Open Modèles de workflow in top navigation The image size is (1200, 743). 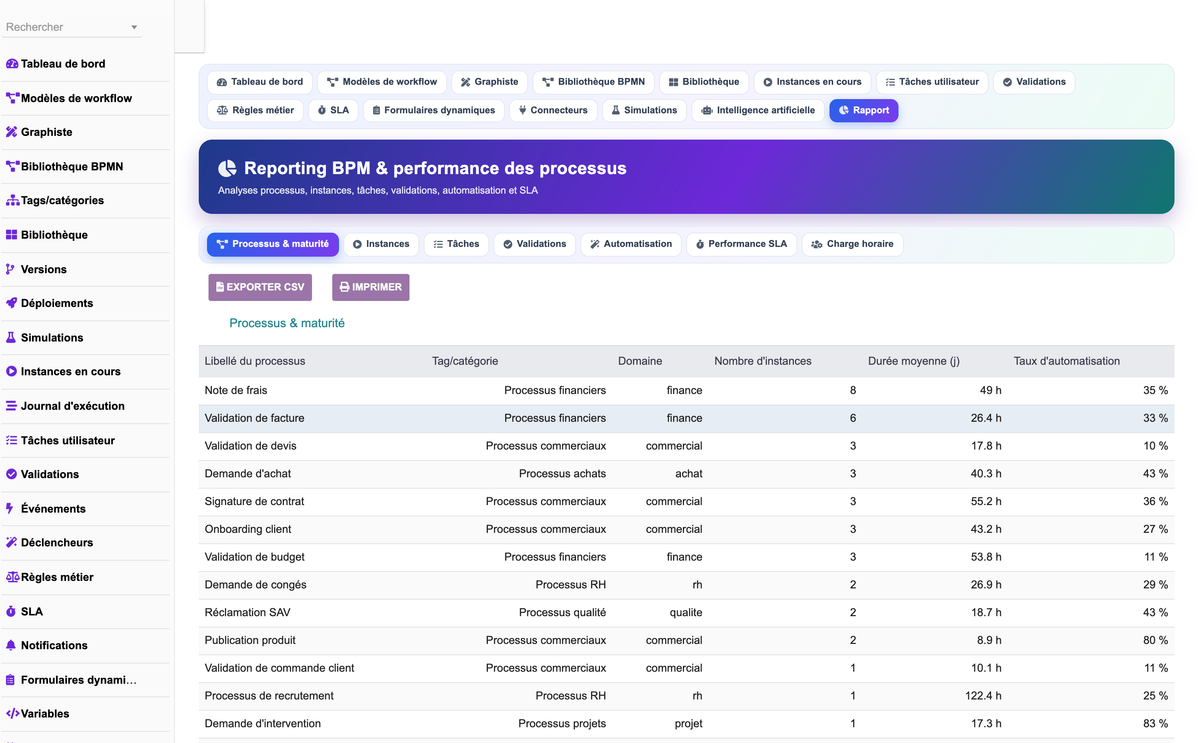(x=382, y=82)
